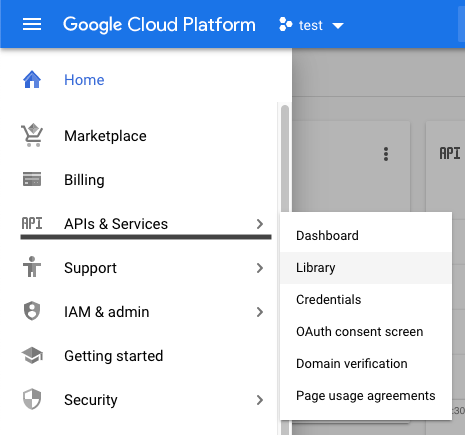The height and width of the screenshot is (435, 465).
Task: Choose Domain verification from submenu
Action: pyautogui.click(x=366, y=364)
